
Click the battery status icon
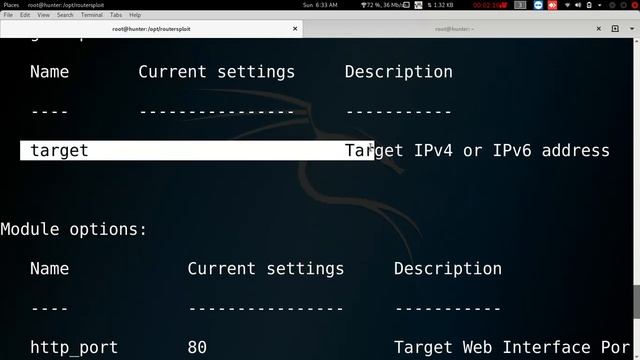(x=589, y=5)
